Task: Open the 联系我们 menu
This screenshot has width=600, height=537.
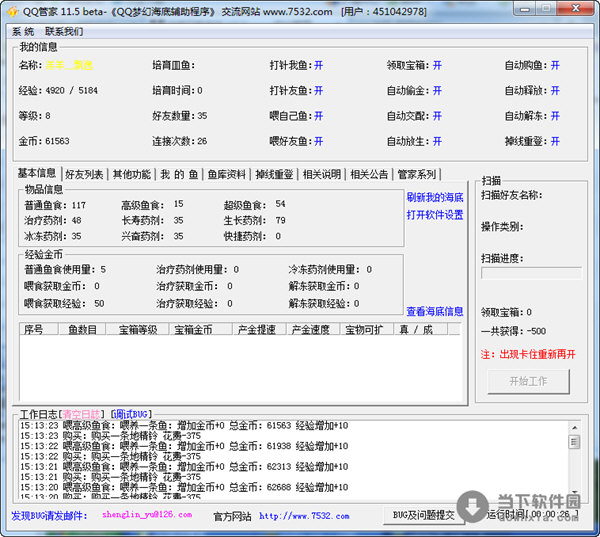Action: (x=64, y=31)
